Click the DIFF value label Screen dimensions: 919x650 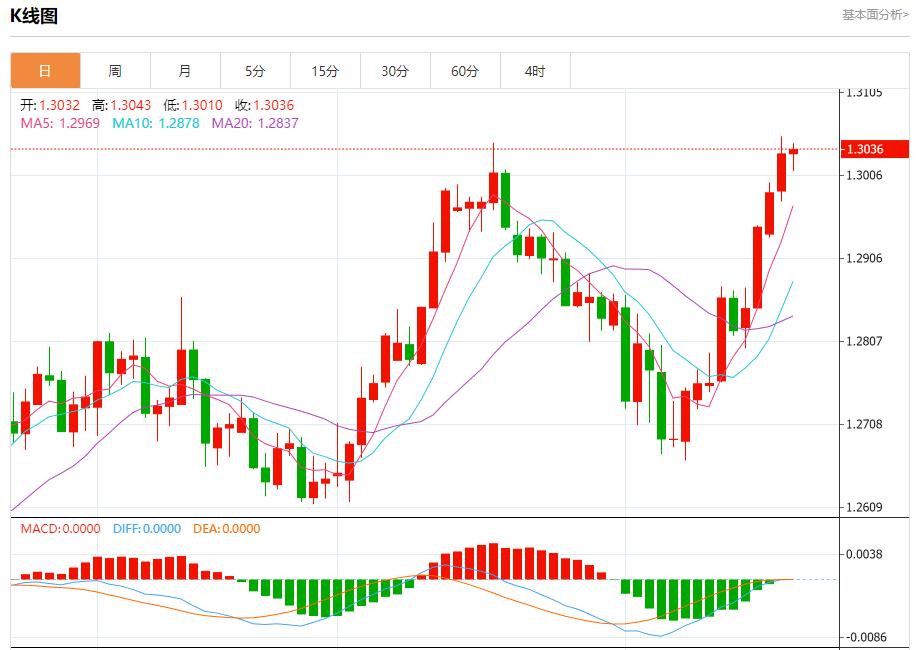147,529
